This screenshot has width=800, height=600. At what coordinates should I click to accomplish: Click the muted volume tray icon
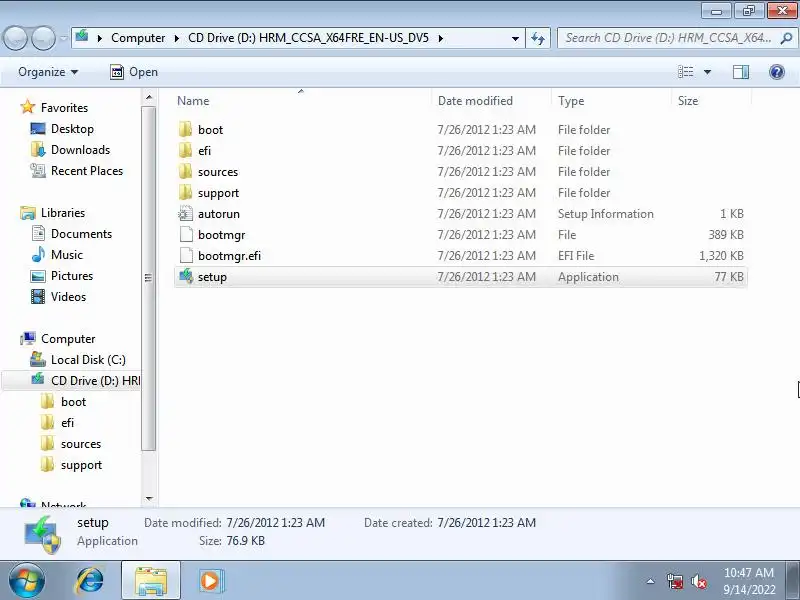698,581
